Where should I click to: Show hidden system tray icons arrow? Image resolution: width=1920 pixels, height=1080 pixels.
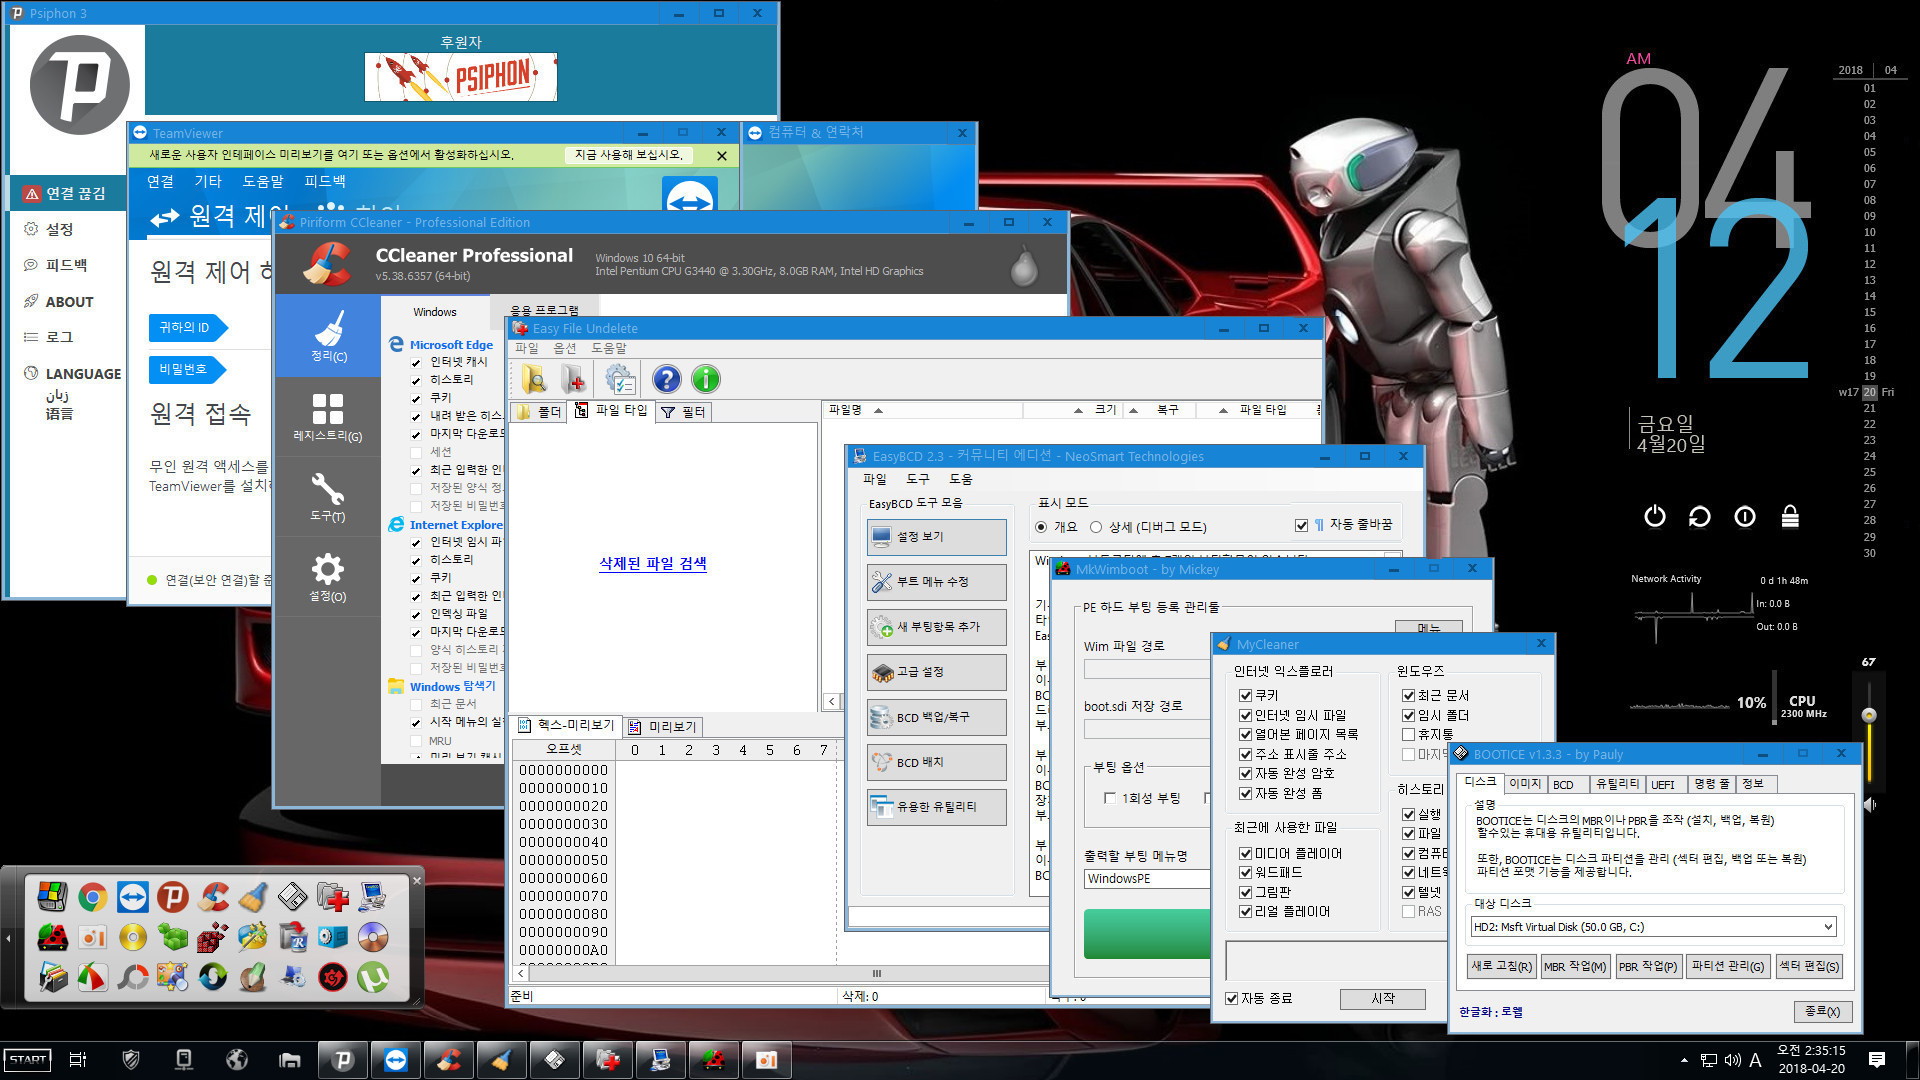click(1684, 1060)
